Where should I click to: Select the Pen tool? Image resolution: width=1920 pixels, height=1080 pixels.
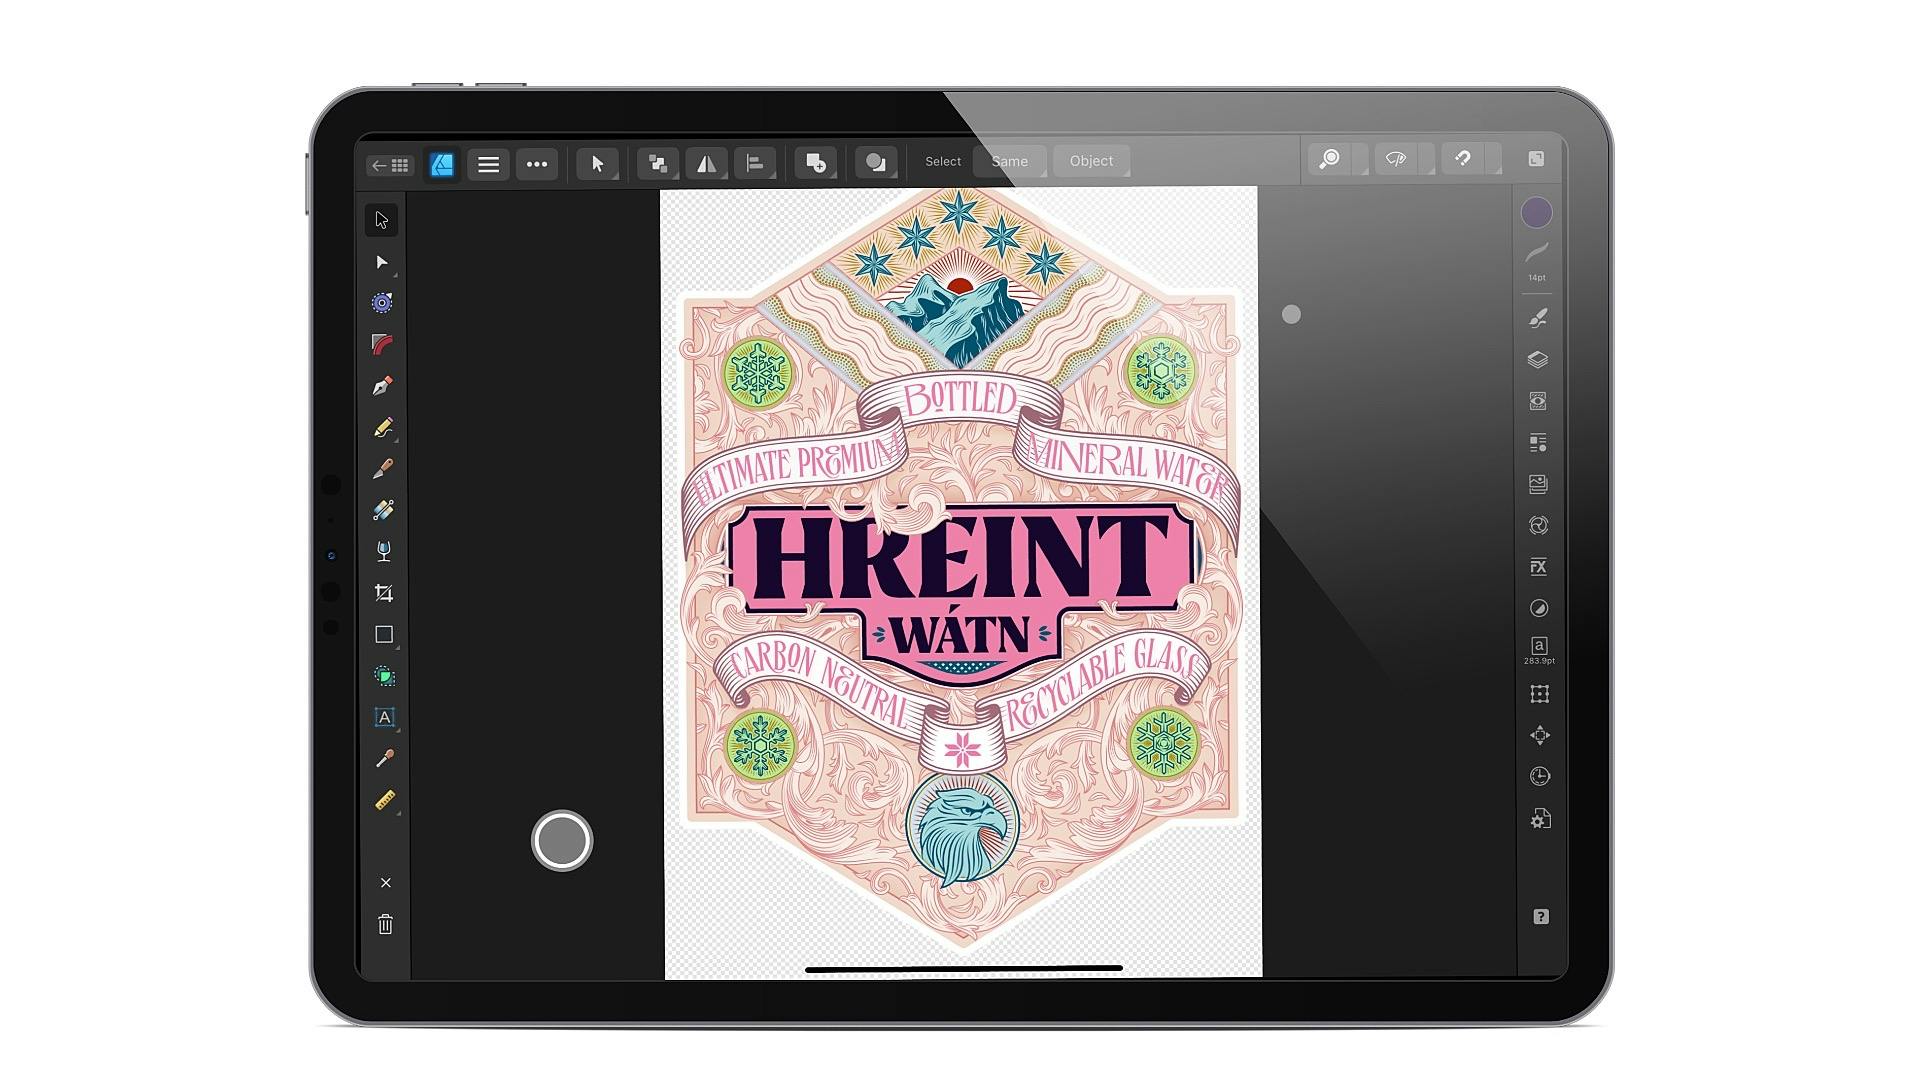coord(382,386)
